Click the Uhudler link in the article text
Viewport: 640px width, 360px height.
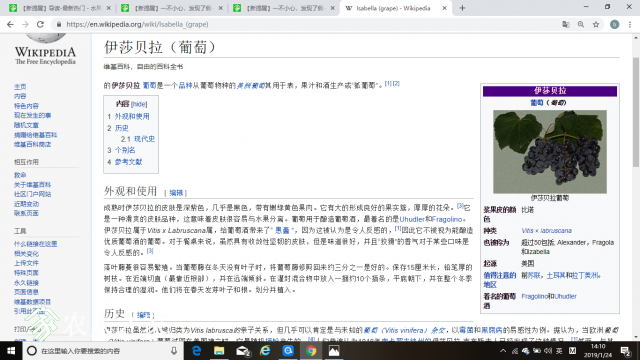(412, 219)
